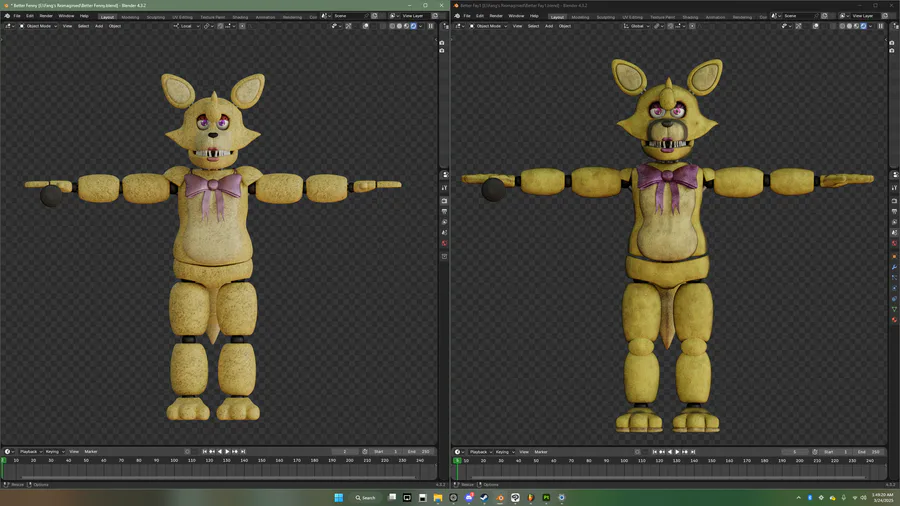Open Material properties tab in right Blender window
This screenshot has width=900, height=506.
(894, 320)
